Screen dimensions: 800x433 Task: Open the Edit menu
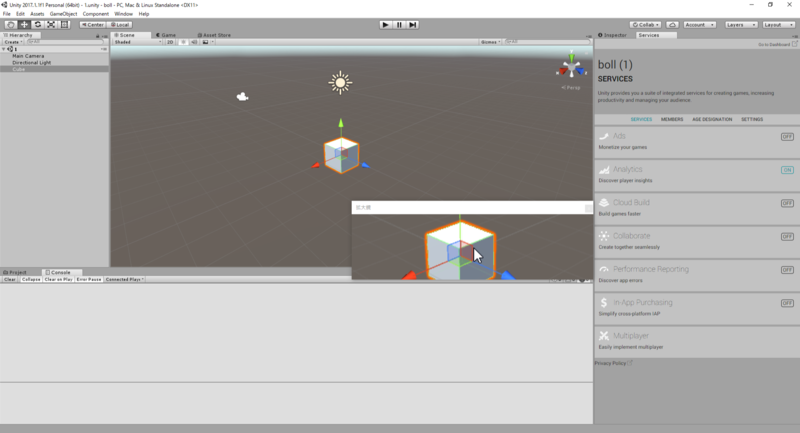[x=20, y=14]
